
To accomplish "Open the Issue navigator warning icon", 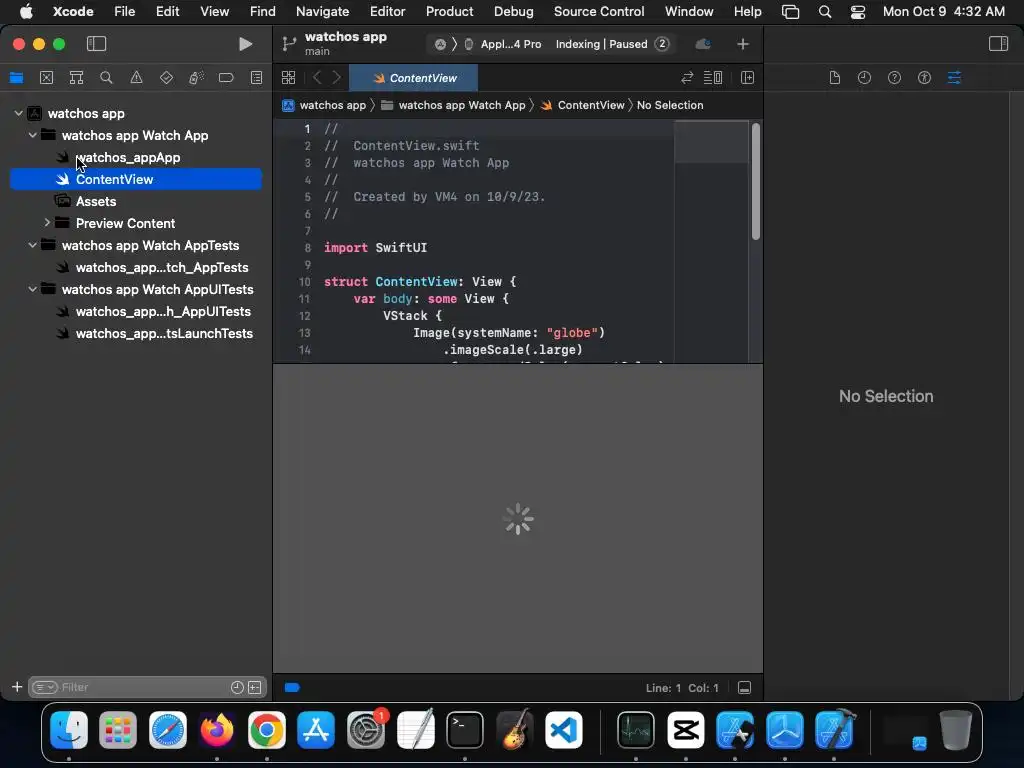I will tap(136, 78).
